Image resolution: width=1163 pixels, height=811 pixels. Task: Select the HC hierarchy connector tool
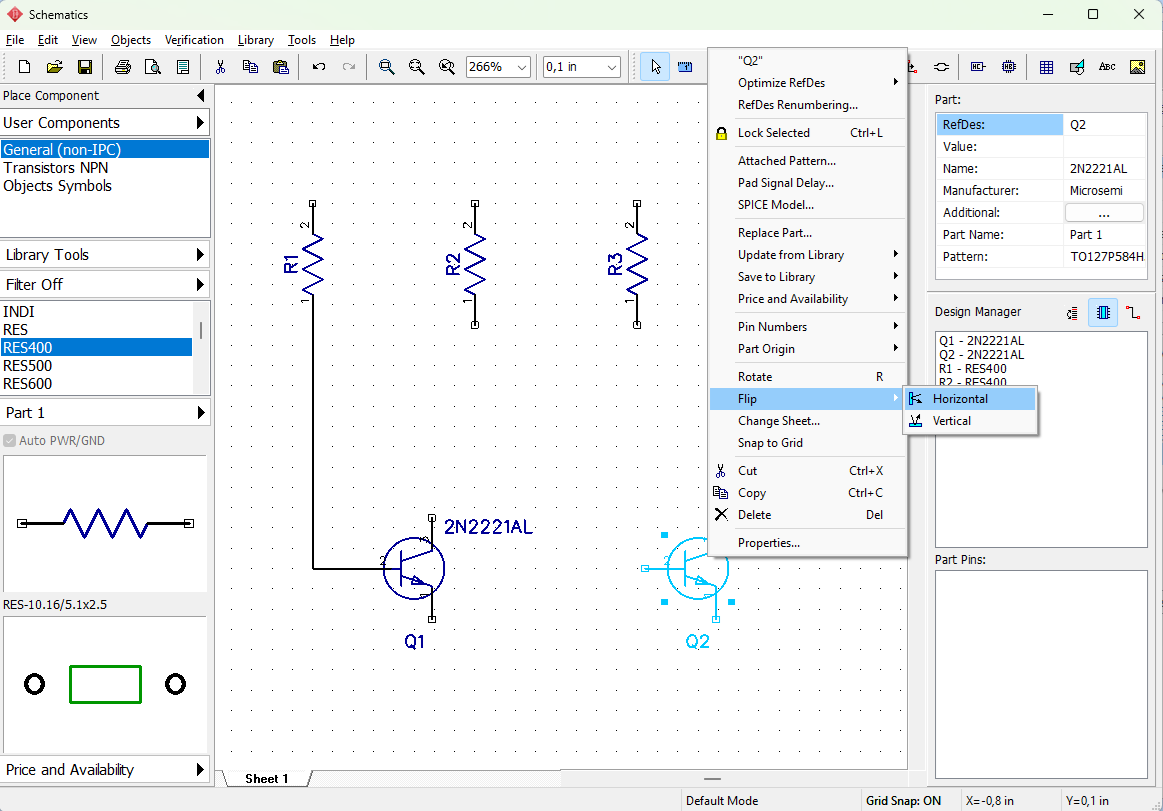pos(978,67)
